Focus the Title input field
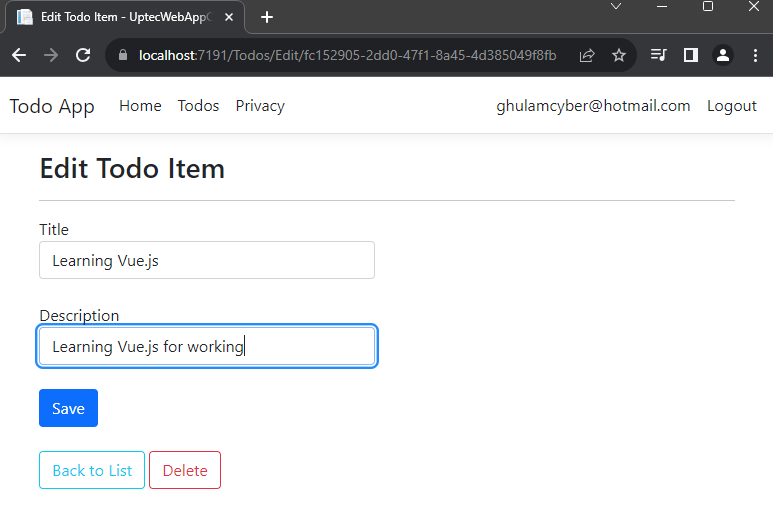773x532 pixels. (207, 260)
